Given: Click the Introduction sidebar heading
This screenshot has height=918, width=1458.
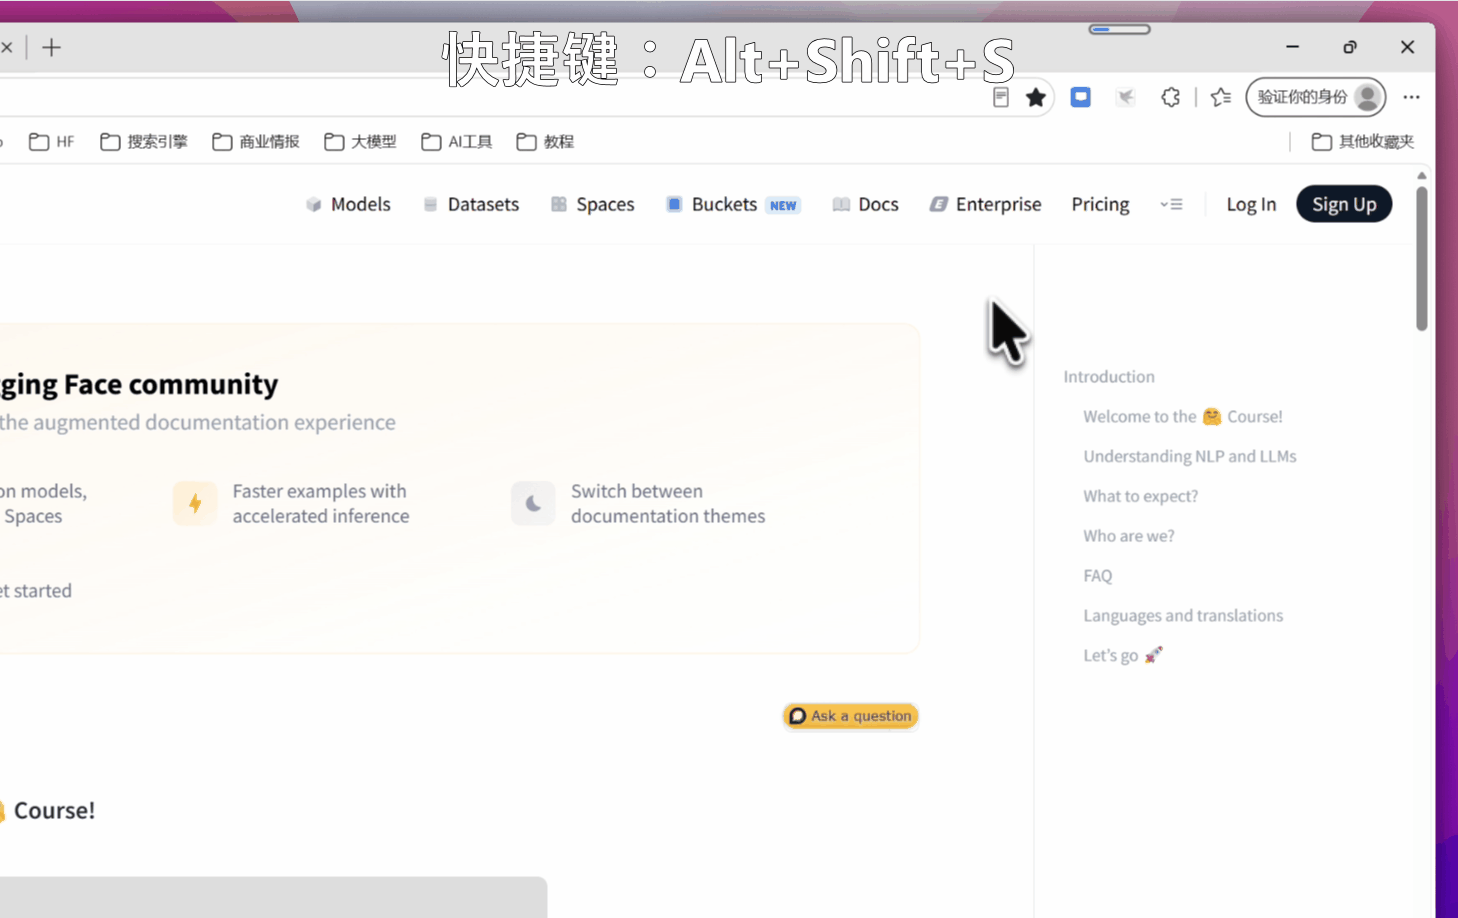Looking at the screenshot, I should coord(1109,377).
